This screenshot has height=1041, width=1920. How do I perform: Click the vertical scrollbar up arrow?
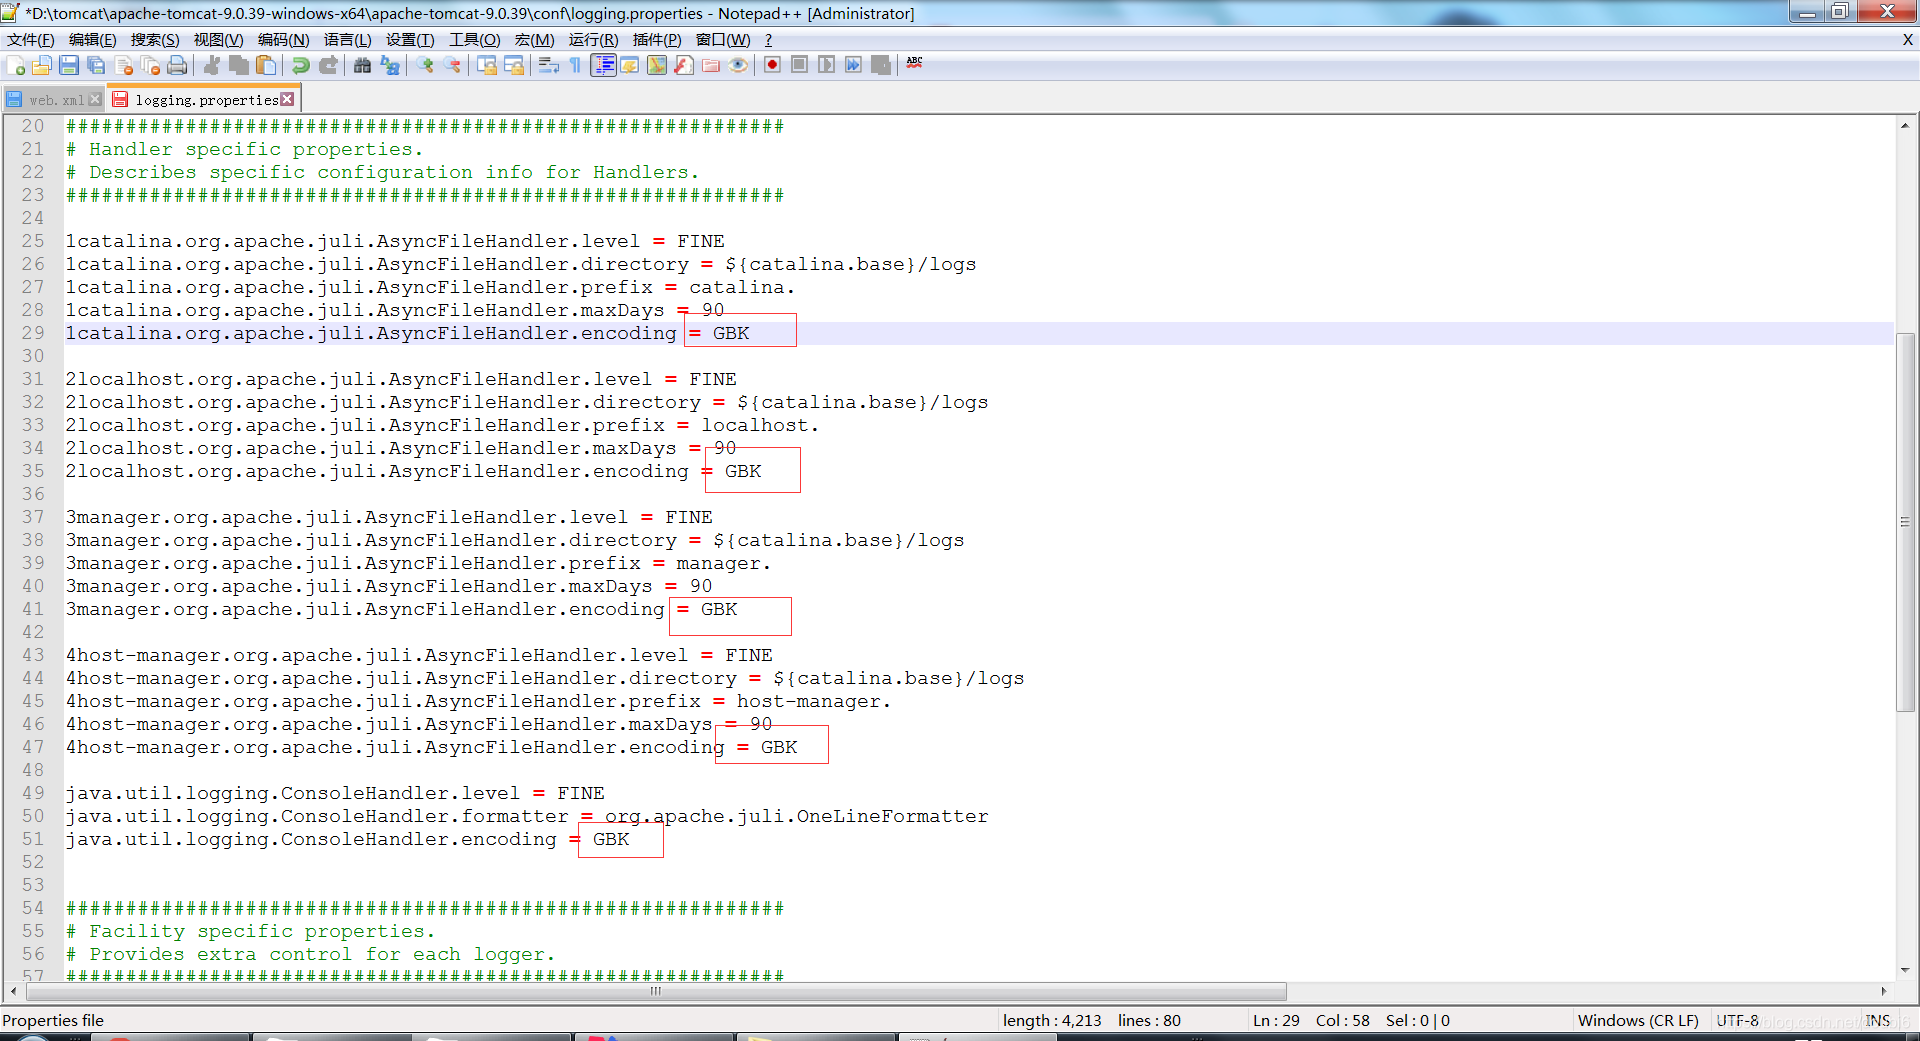[1905, 126]
